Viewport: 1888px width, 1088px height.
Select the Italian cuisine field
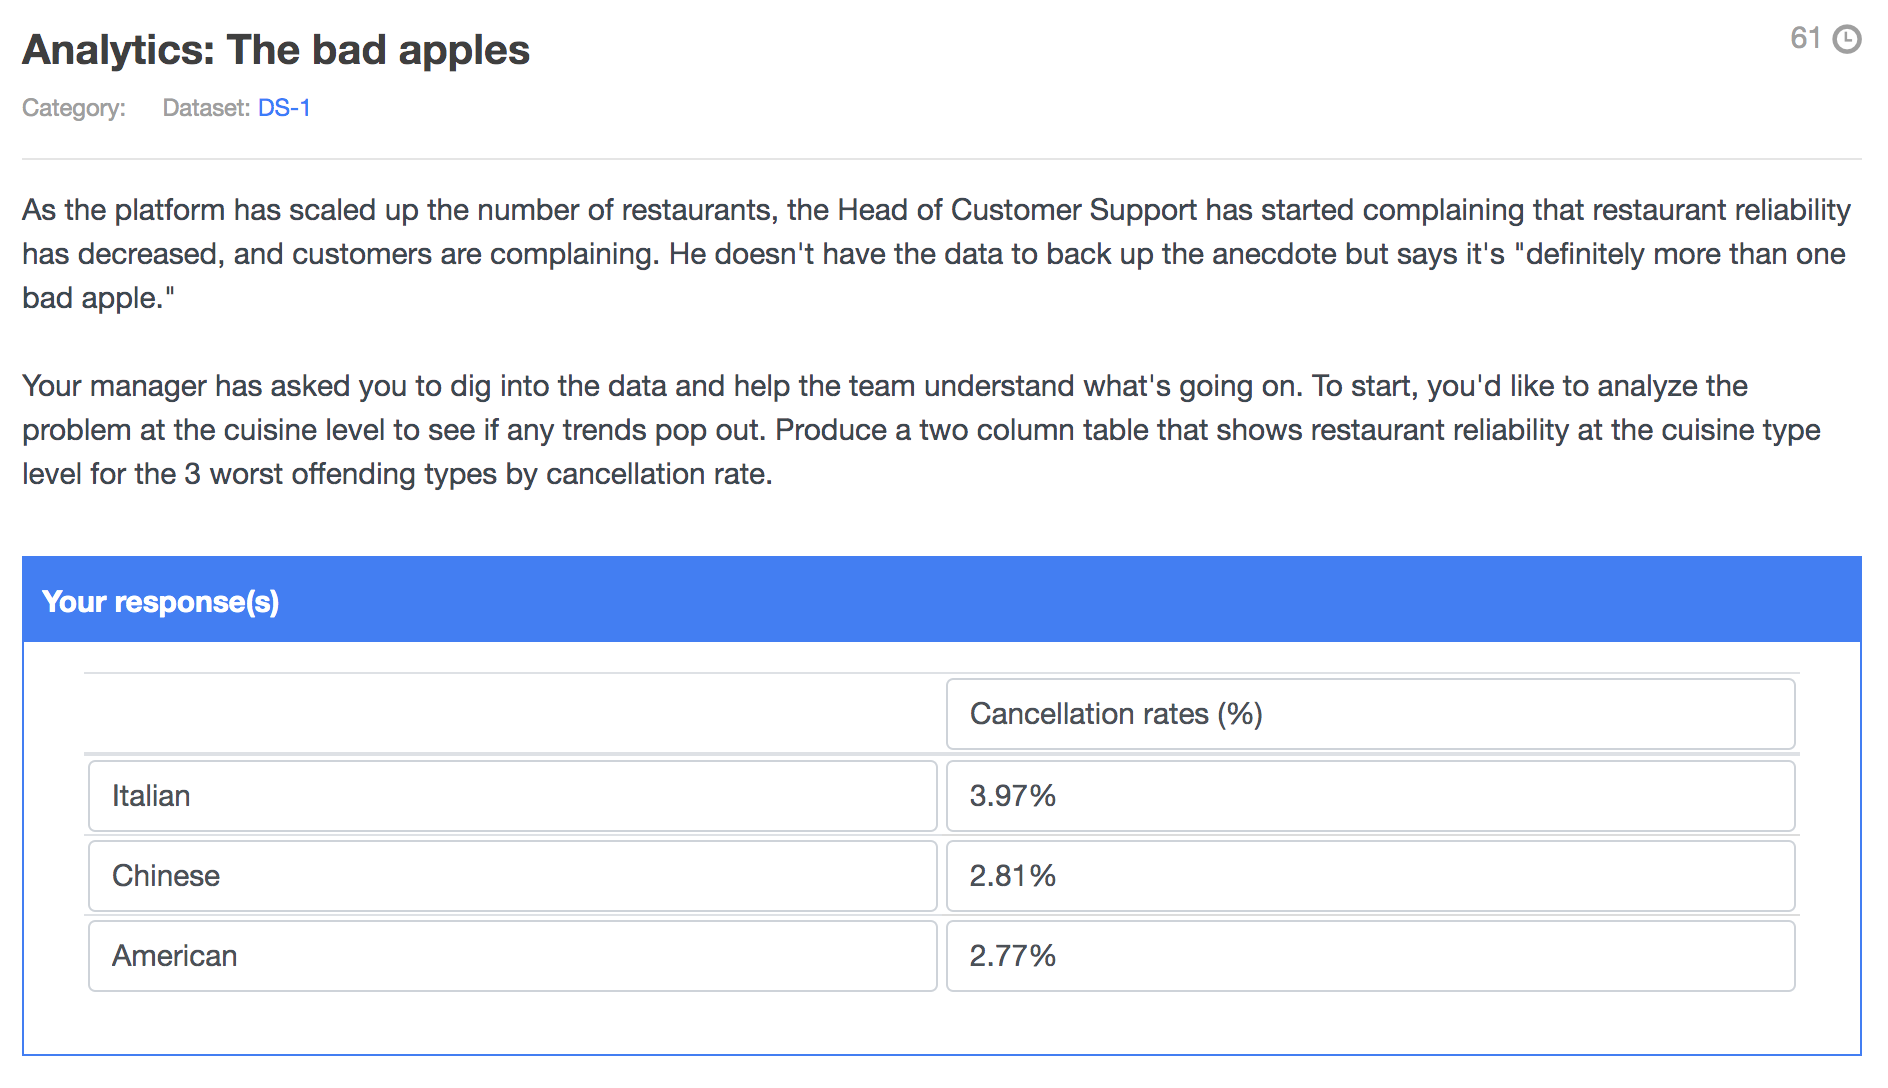[512, 796]
